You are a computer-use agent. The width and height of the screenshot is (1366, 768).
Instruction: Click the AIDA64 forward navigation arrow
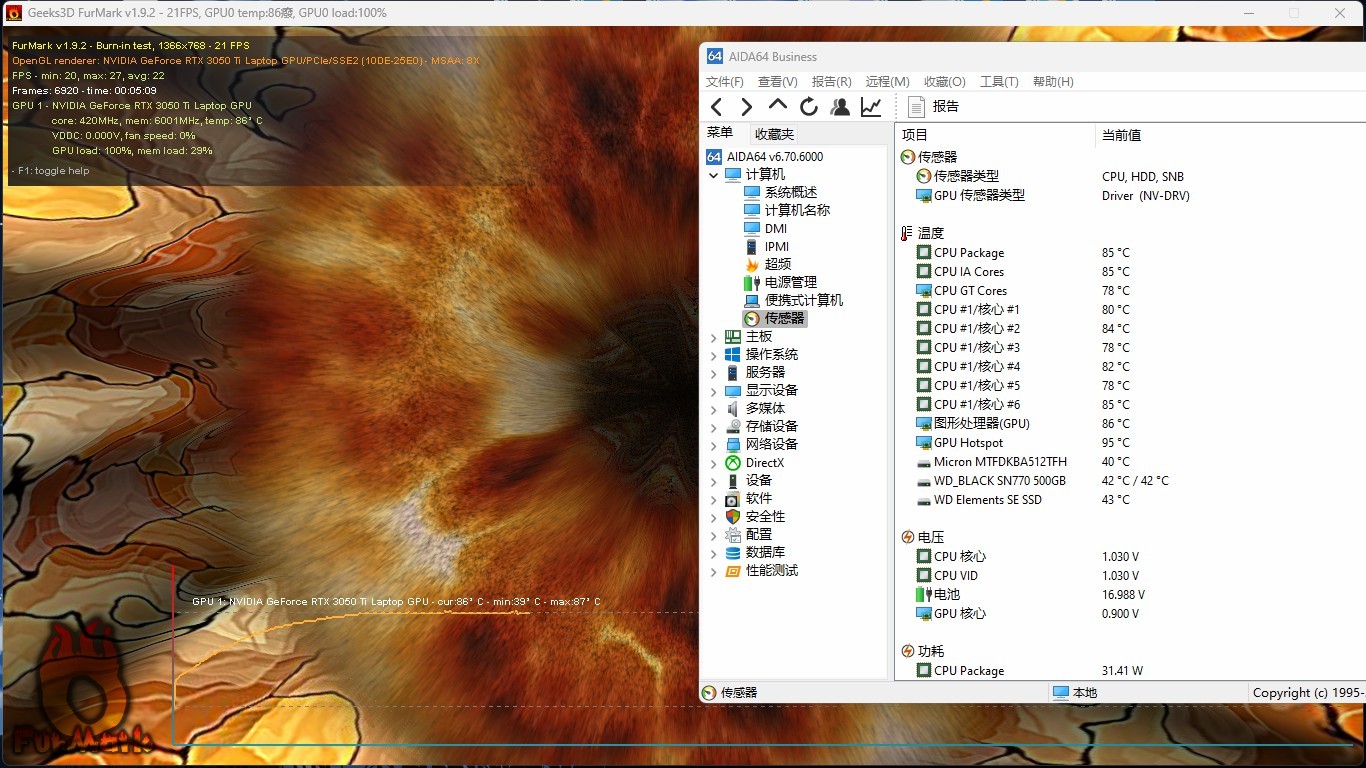click(x=747, y=107)
